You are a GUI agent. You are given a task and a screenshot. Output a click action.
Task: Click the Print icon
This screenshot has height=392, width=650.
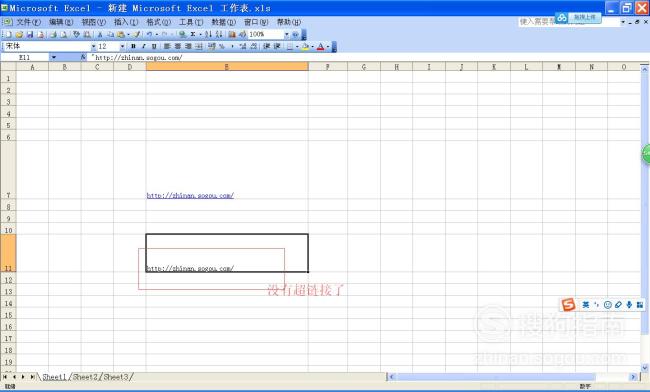53,34
